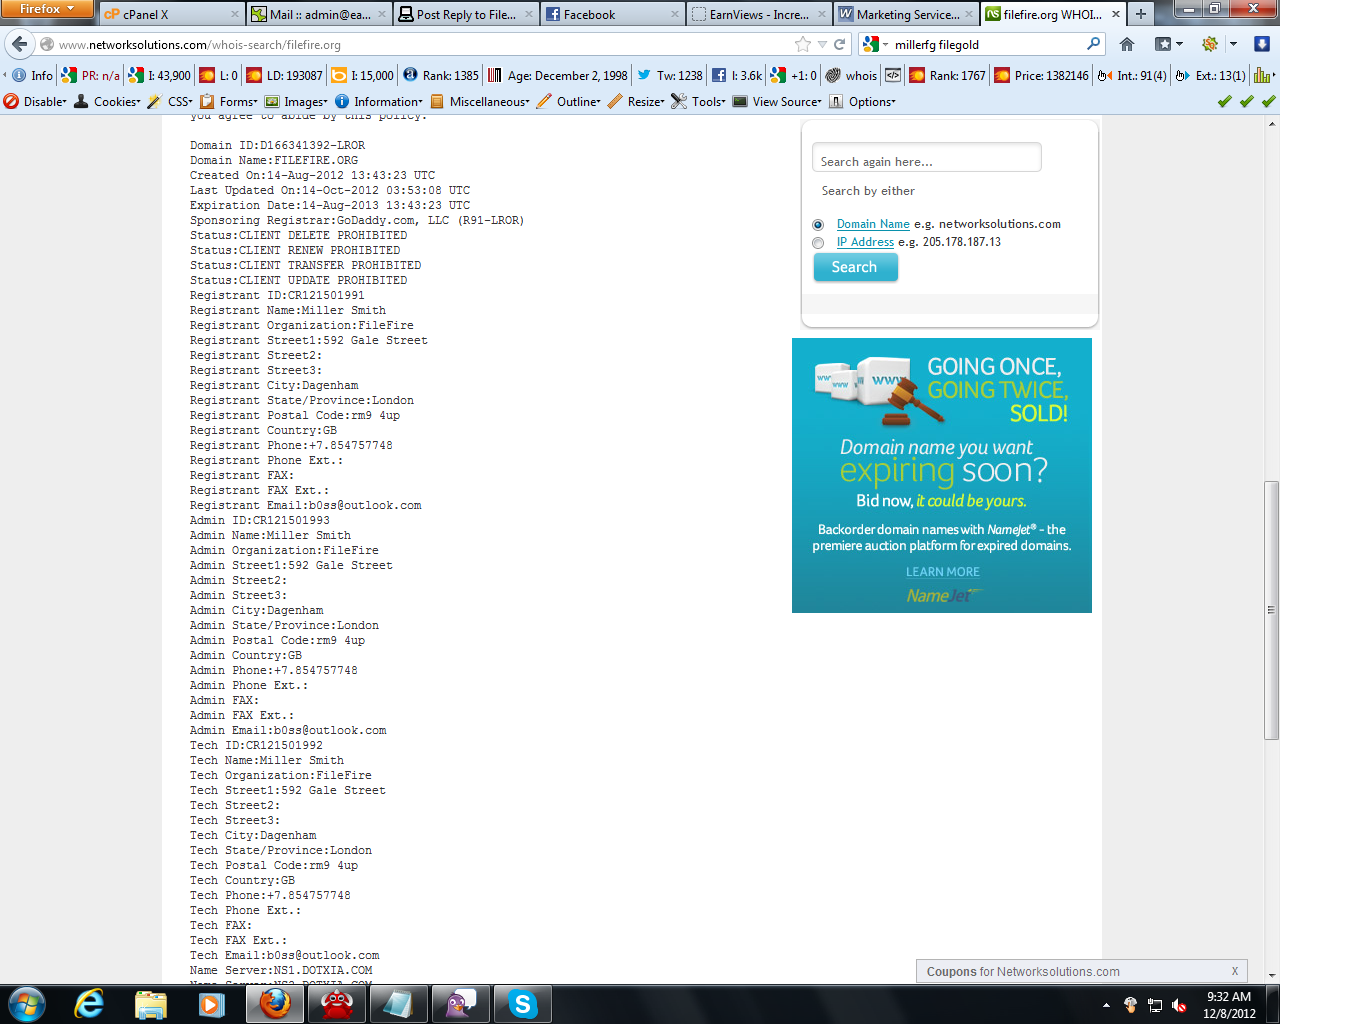Select the Domain Name radio button
The image size is (1360, 1024).
[x=818, y=225]
